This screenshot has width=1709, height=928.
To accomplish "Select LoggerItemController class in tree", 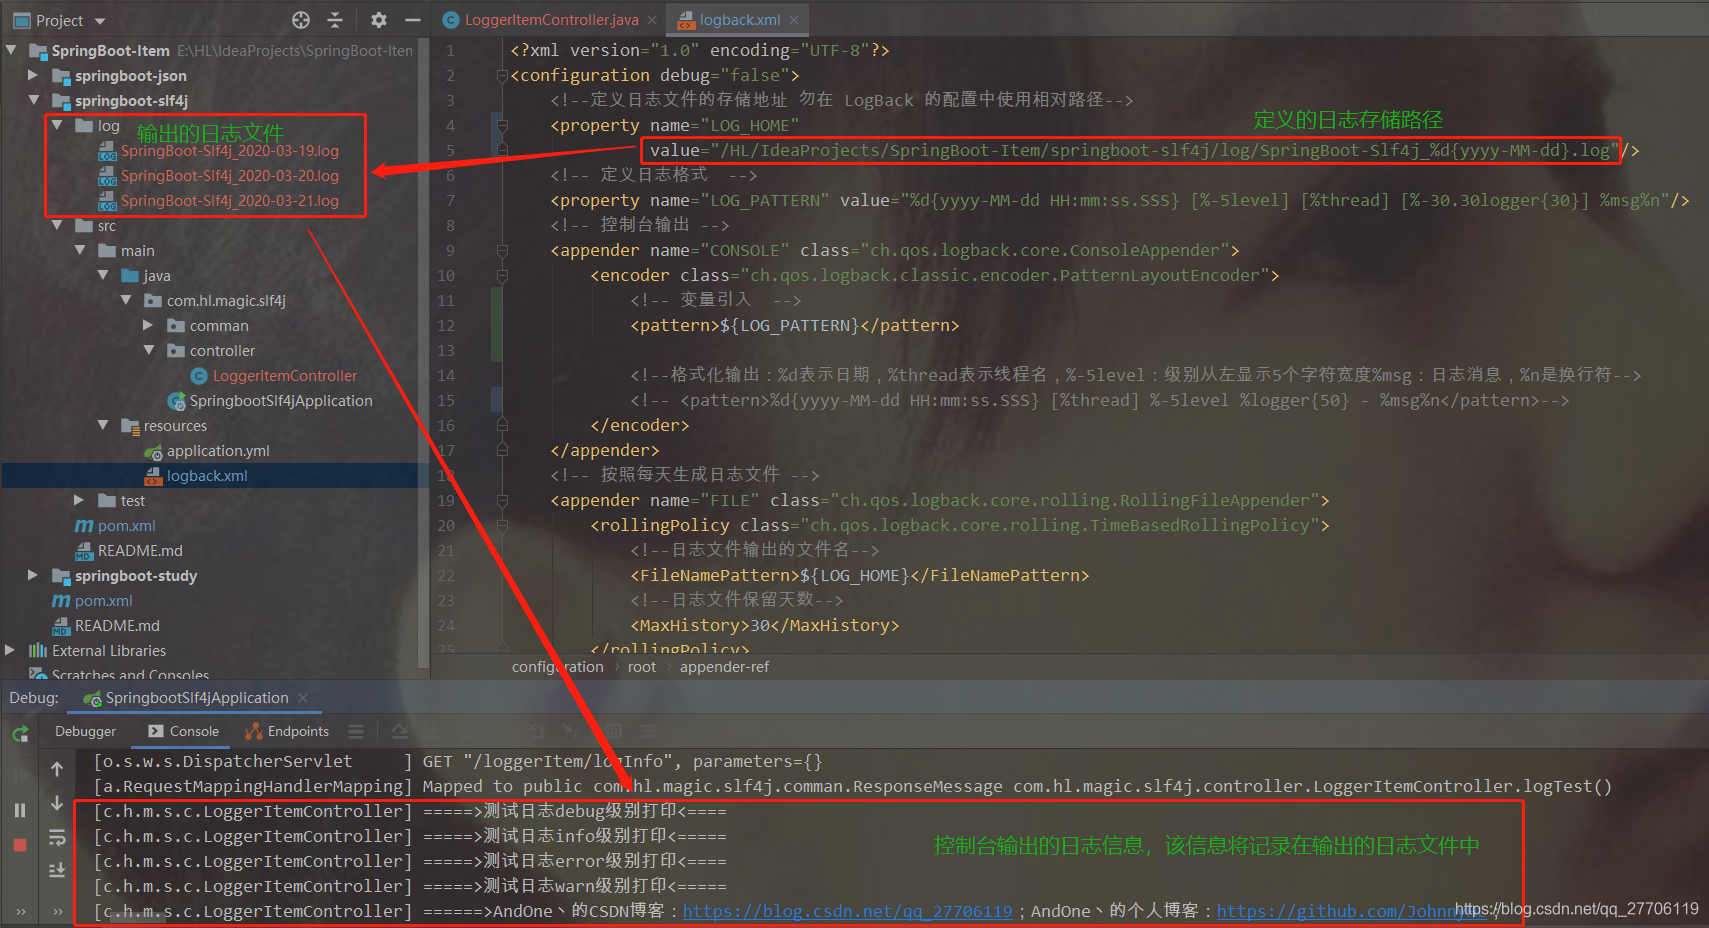I will click(x=274, y=375).
